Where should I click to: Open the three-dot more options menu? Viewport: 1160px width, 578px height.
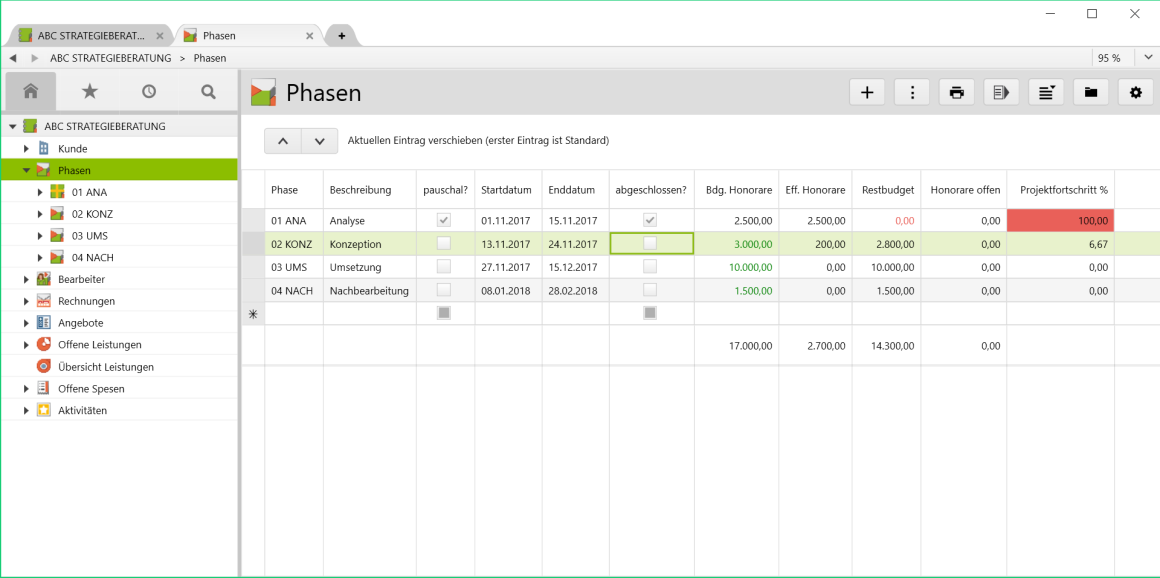(912, 92)
